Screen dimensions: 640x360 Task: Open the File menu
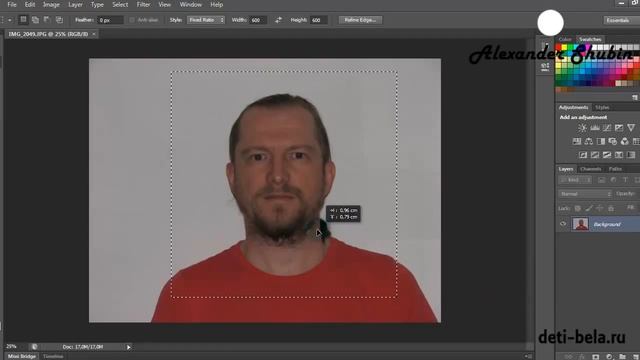coord(12,4)
